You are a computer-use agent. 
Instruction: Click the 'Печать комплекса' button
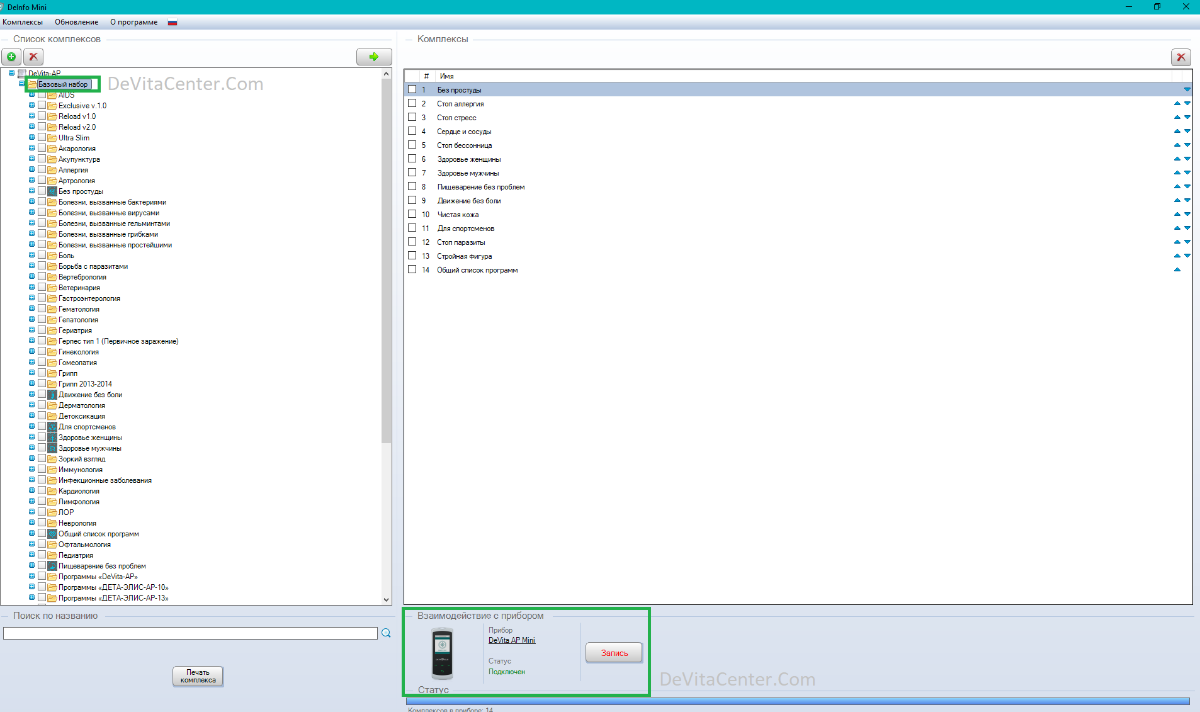coord(197,676)
